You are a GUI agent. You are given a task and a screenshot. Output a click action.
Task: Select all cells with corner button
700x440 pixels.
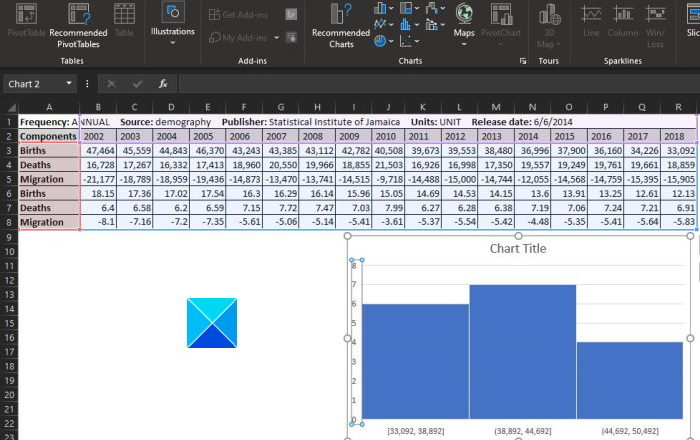11,107
